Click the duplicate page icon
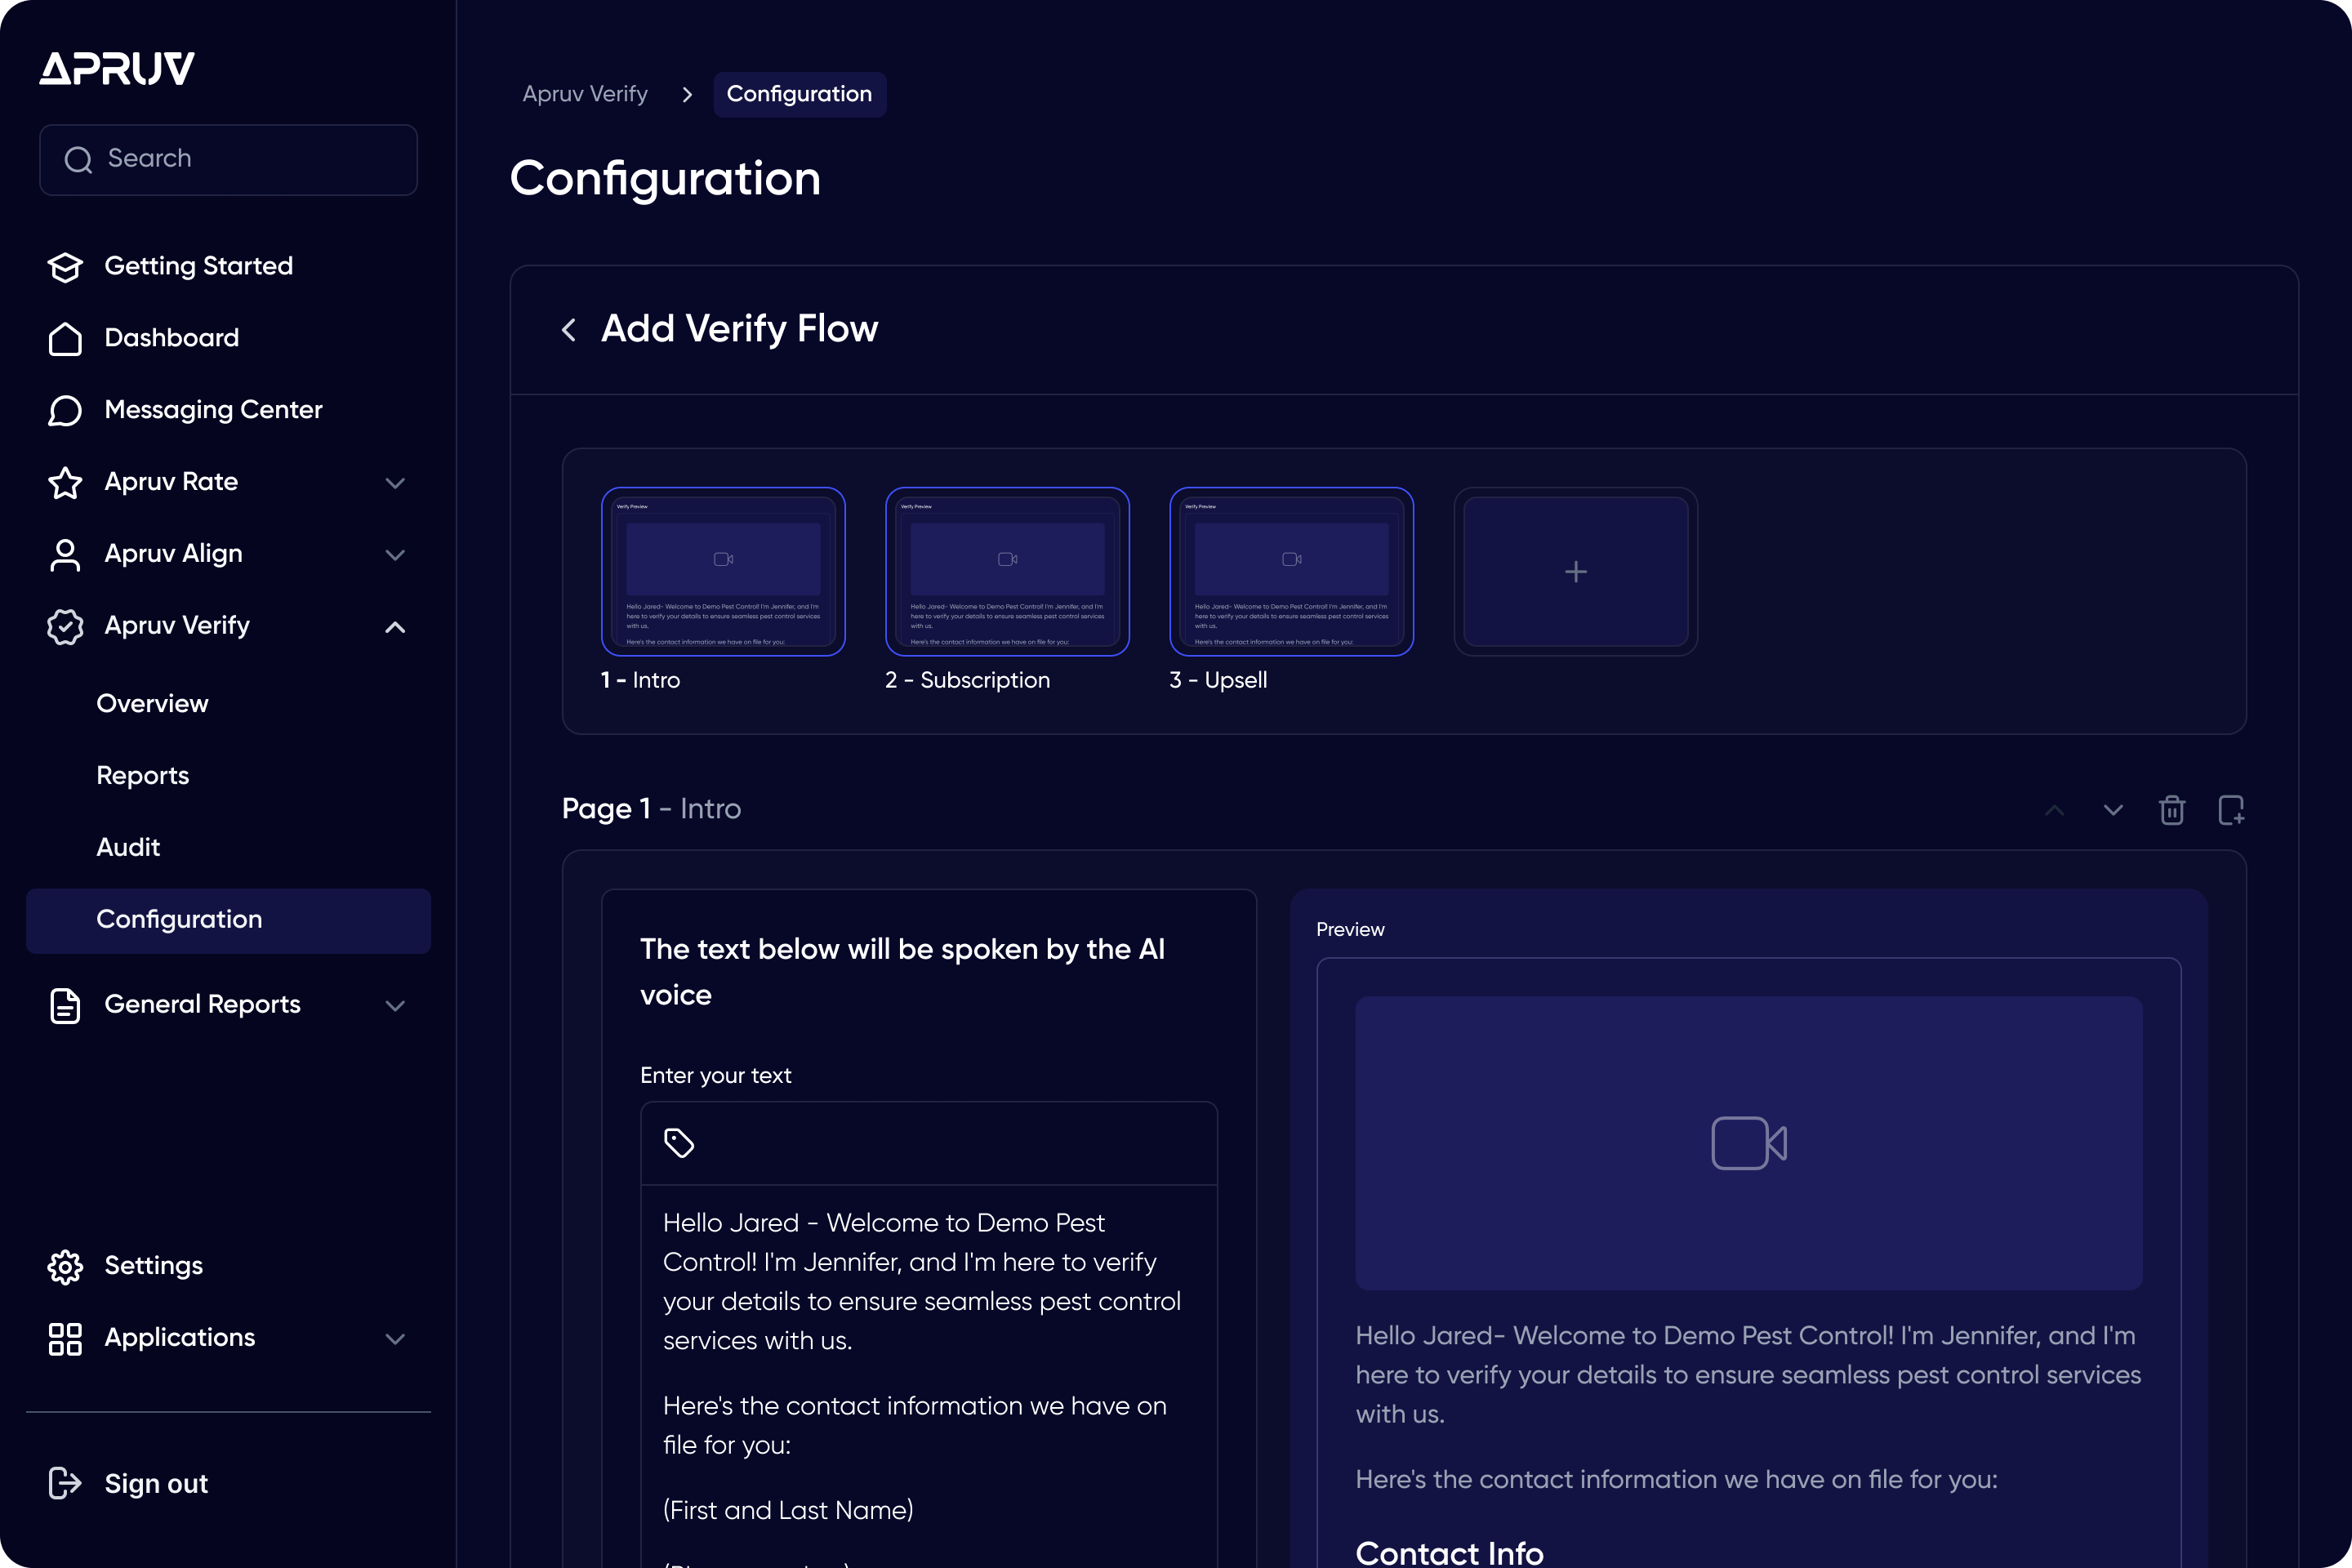This screenshot has height=1568, width=2352. (x=2230, y=810)
